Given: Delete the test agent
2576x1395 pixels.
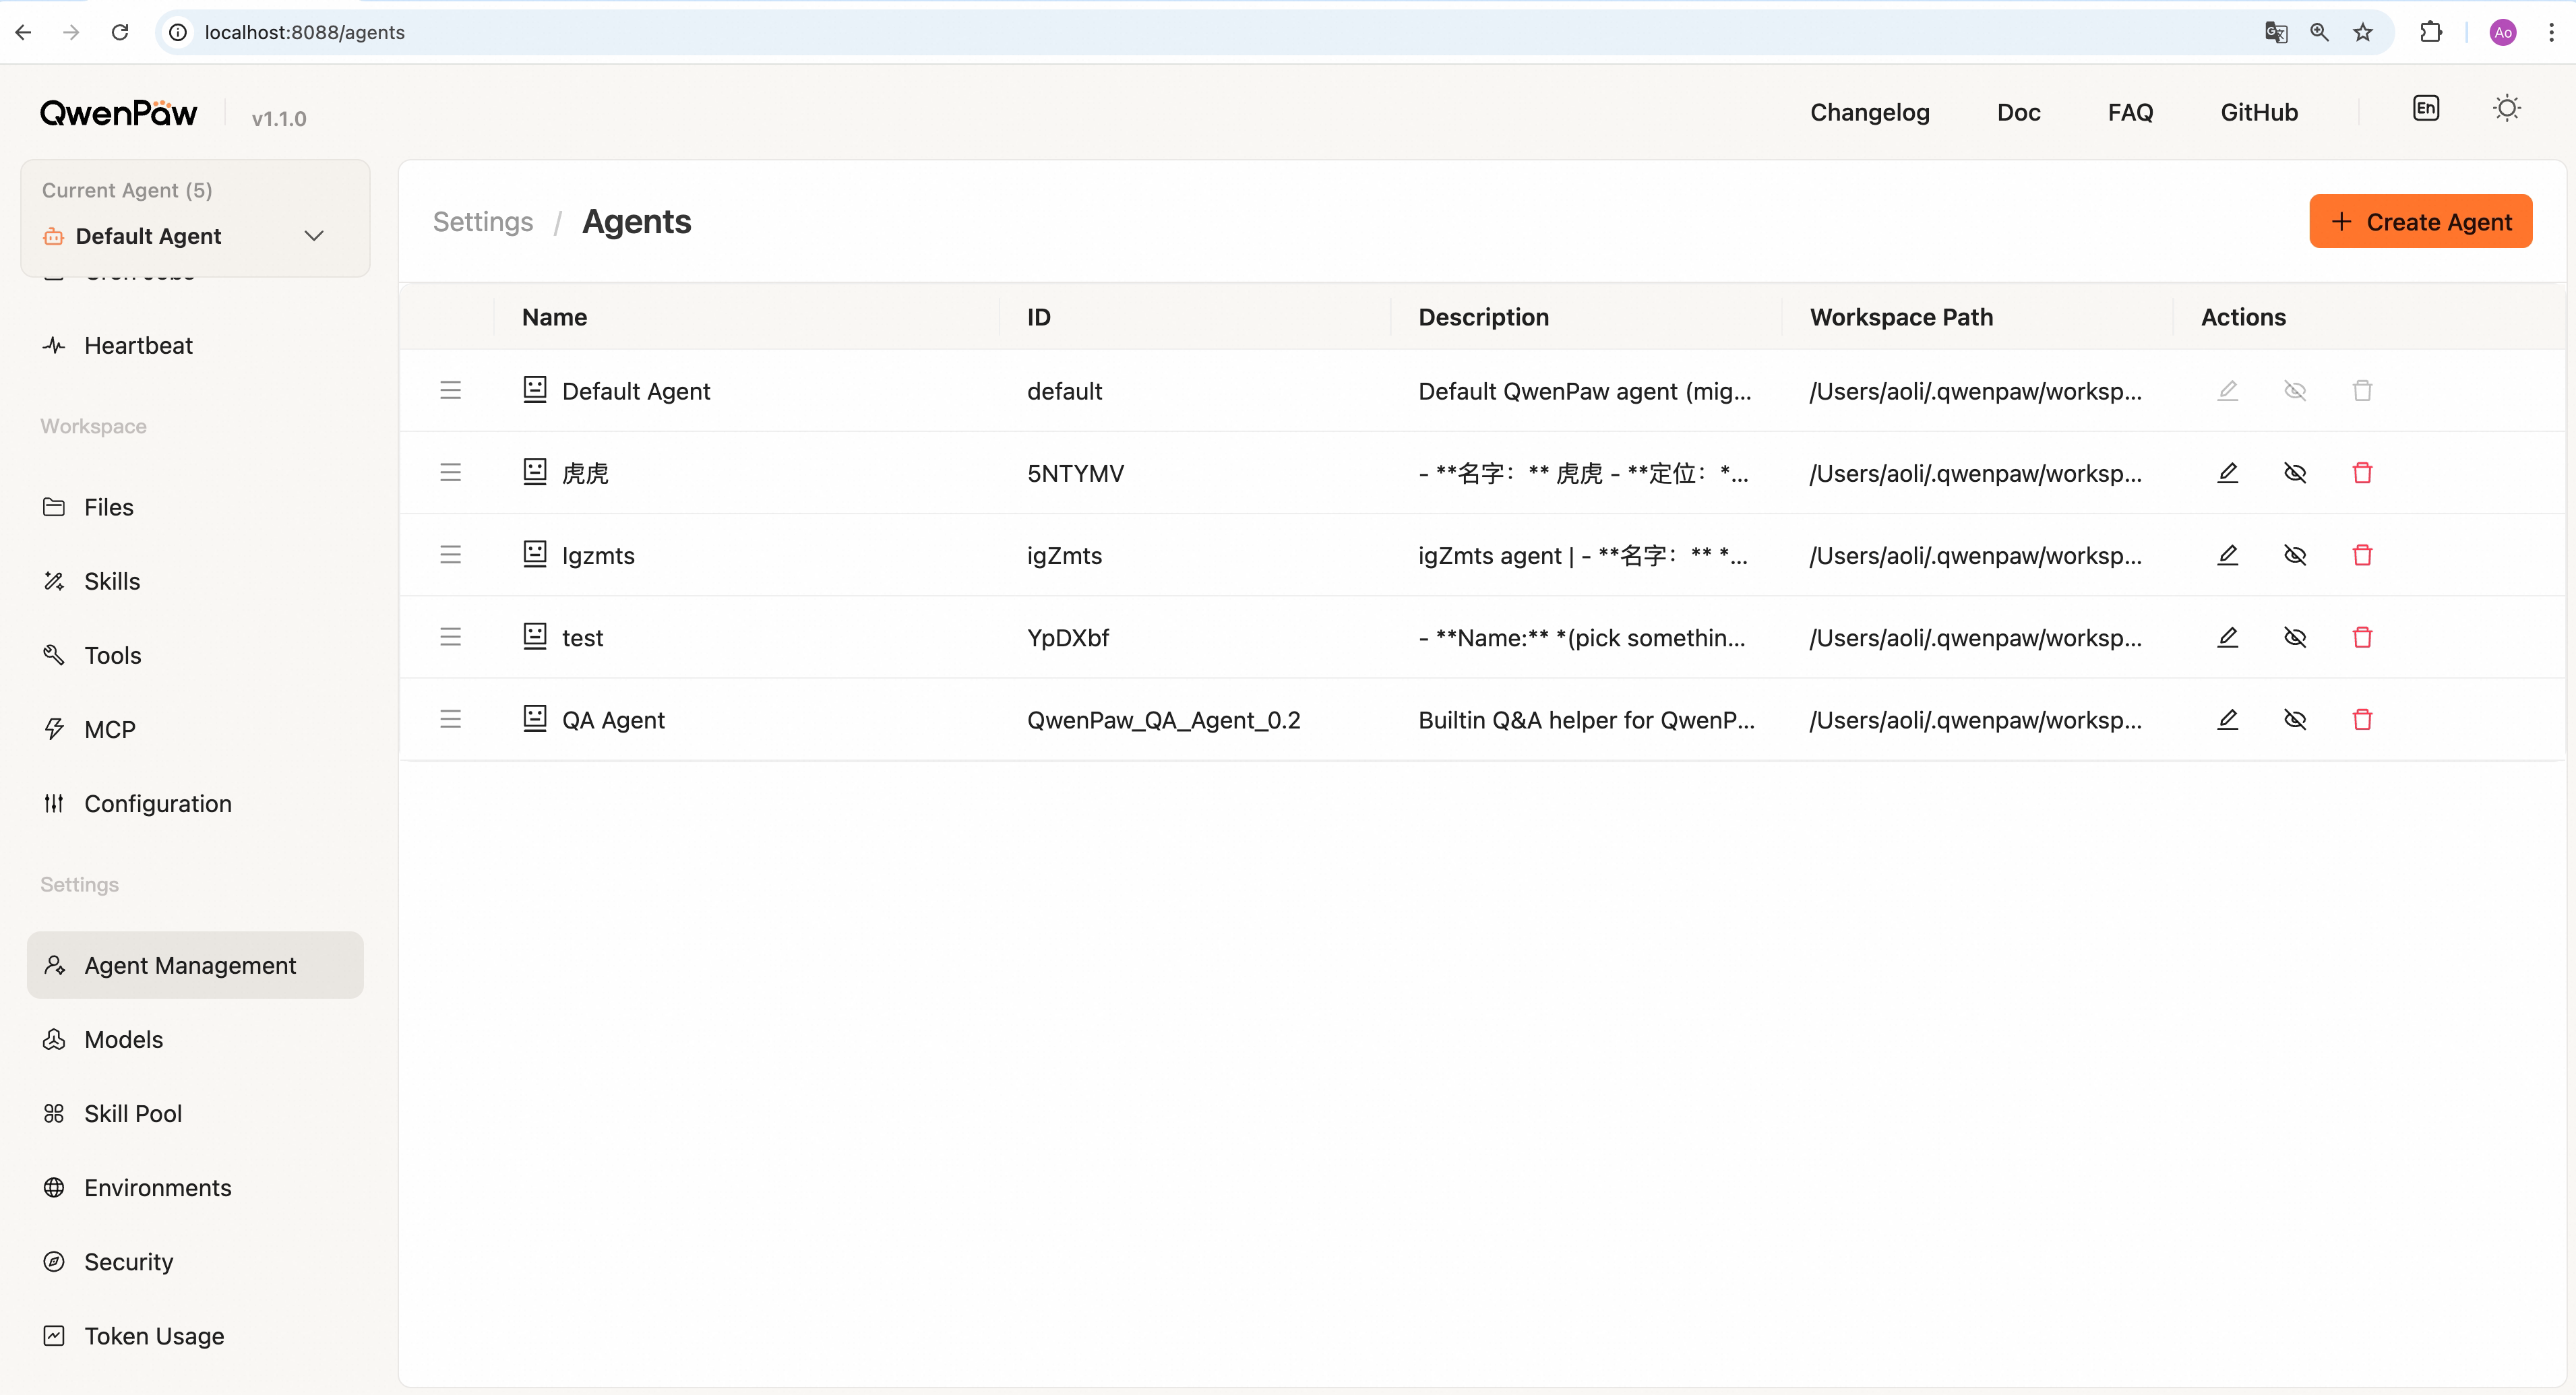Looking at the screenshot, I should pyautogui.click(x=2362, y=637).
